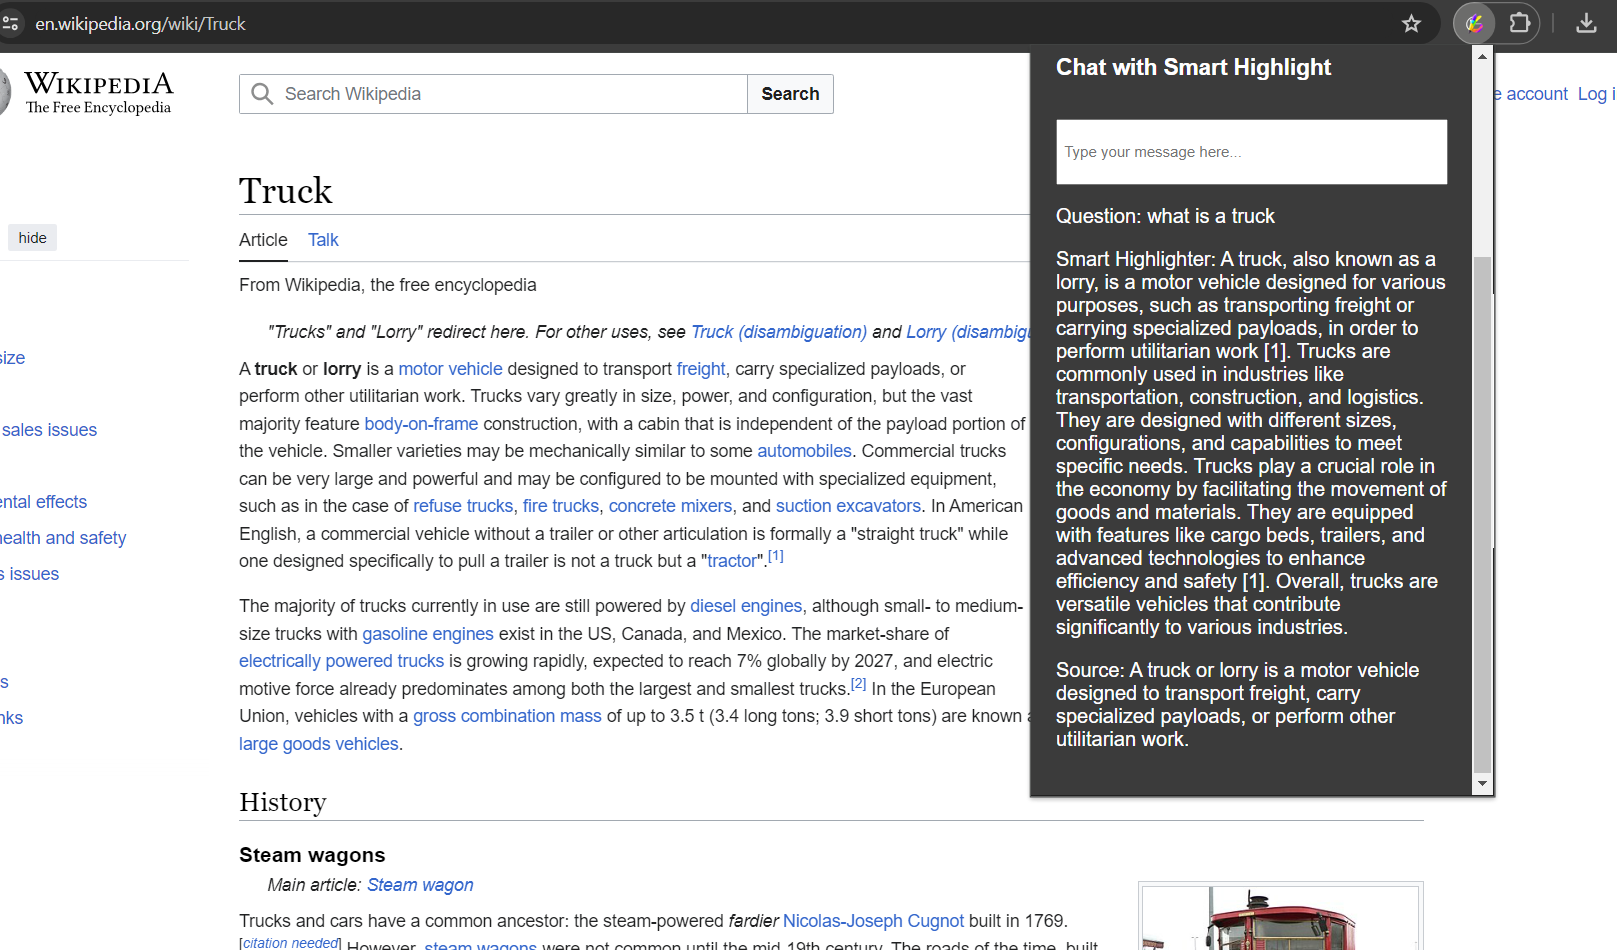The height and width of the screenshot is (950, 1617).
Task: Go to 'sales issues' sidebar section
Action: coord(49,430)
